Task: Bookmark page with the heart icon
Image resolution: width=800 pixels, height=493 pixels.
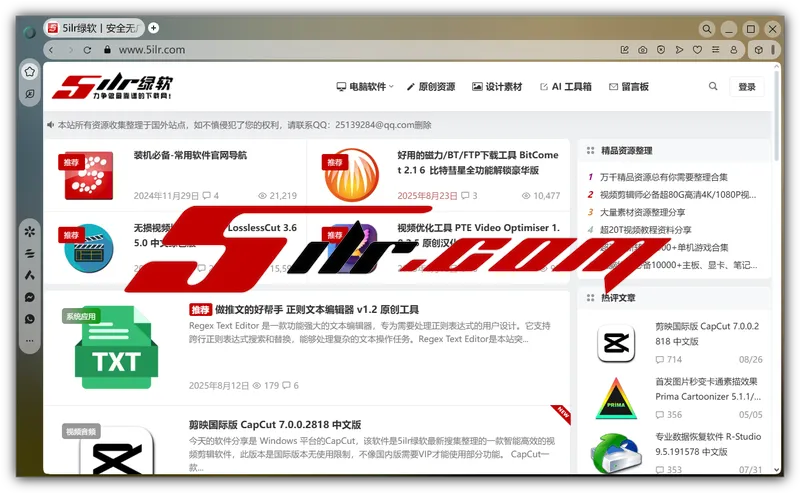Action: pyautogui.click(x=697, y=50)
